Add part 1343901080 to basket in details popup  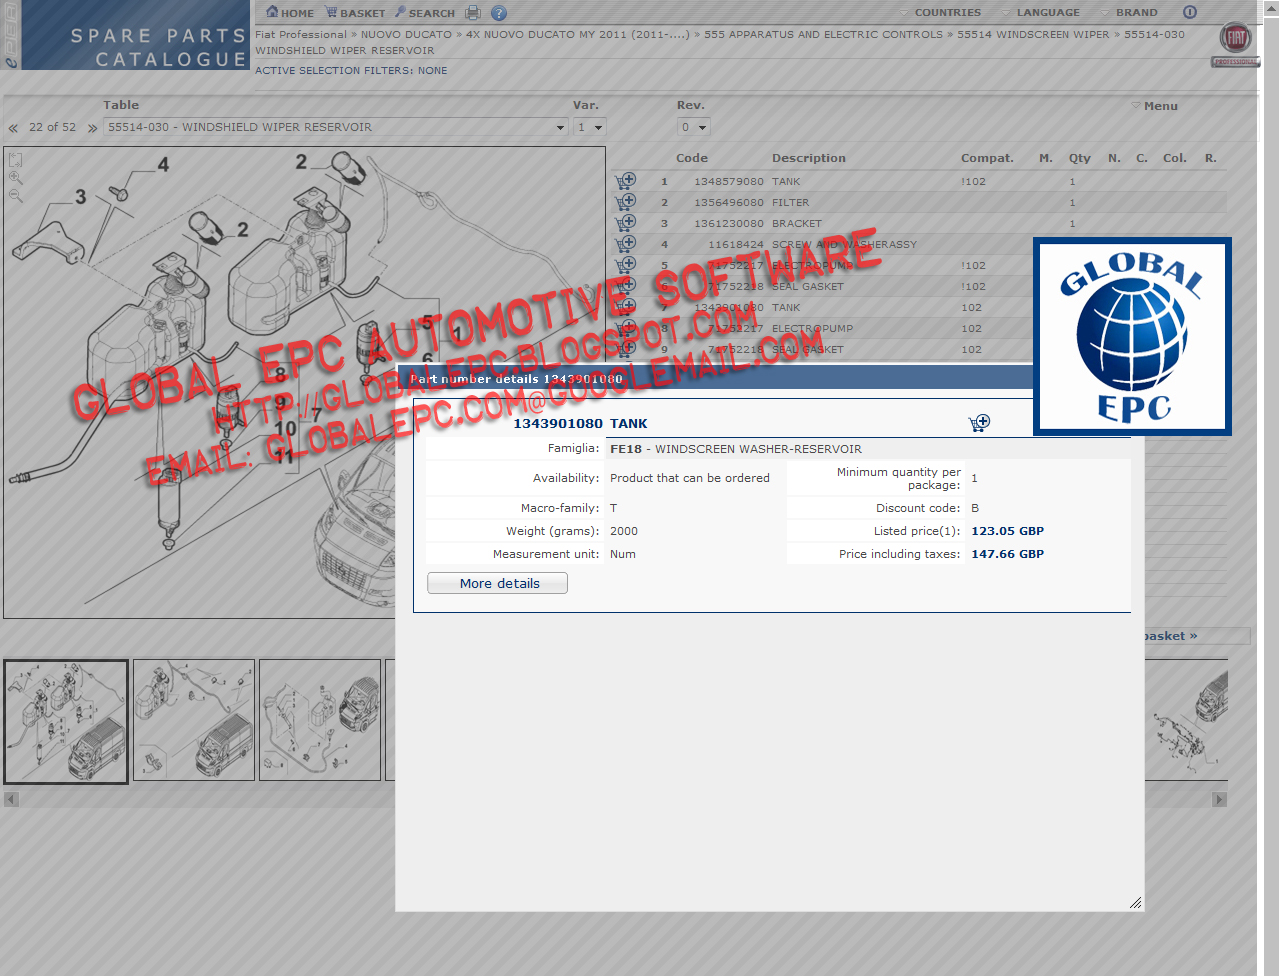click(979, 423)
